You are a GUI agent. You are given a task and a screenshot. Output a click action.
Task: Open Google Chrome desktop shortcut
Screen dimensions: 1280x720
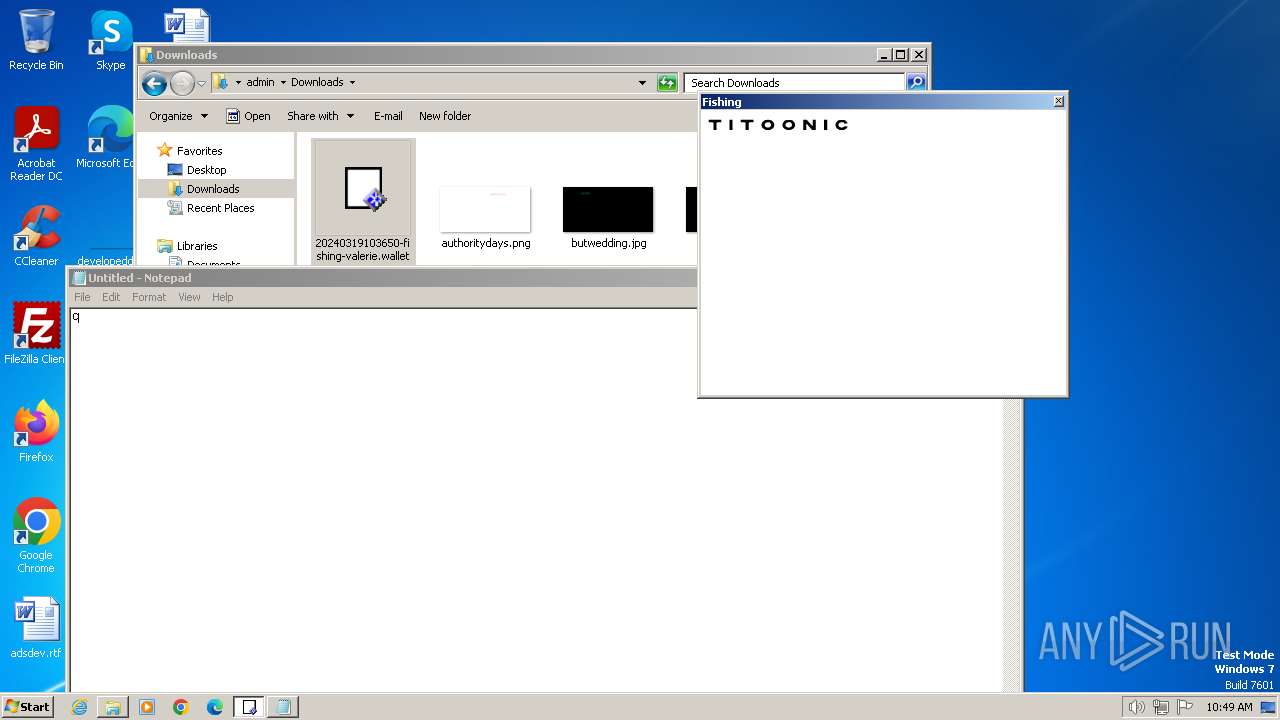point(36,536)
